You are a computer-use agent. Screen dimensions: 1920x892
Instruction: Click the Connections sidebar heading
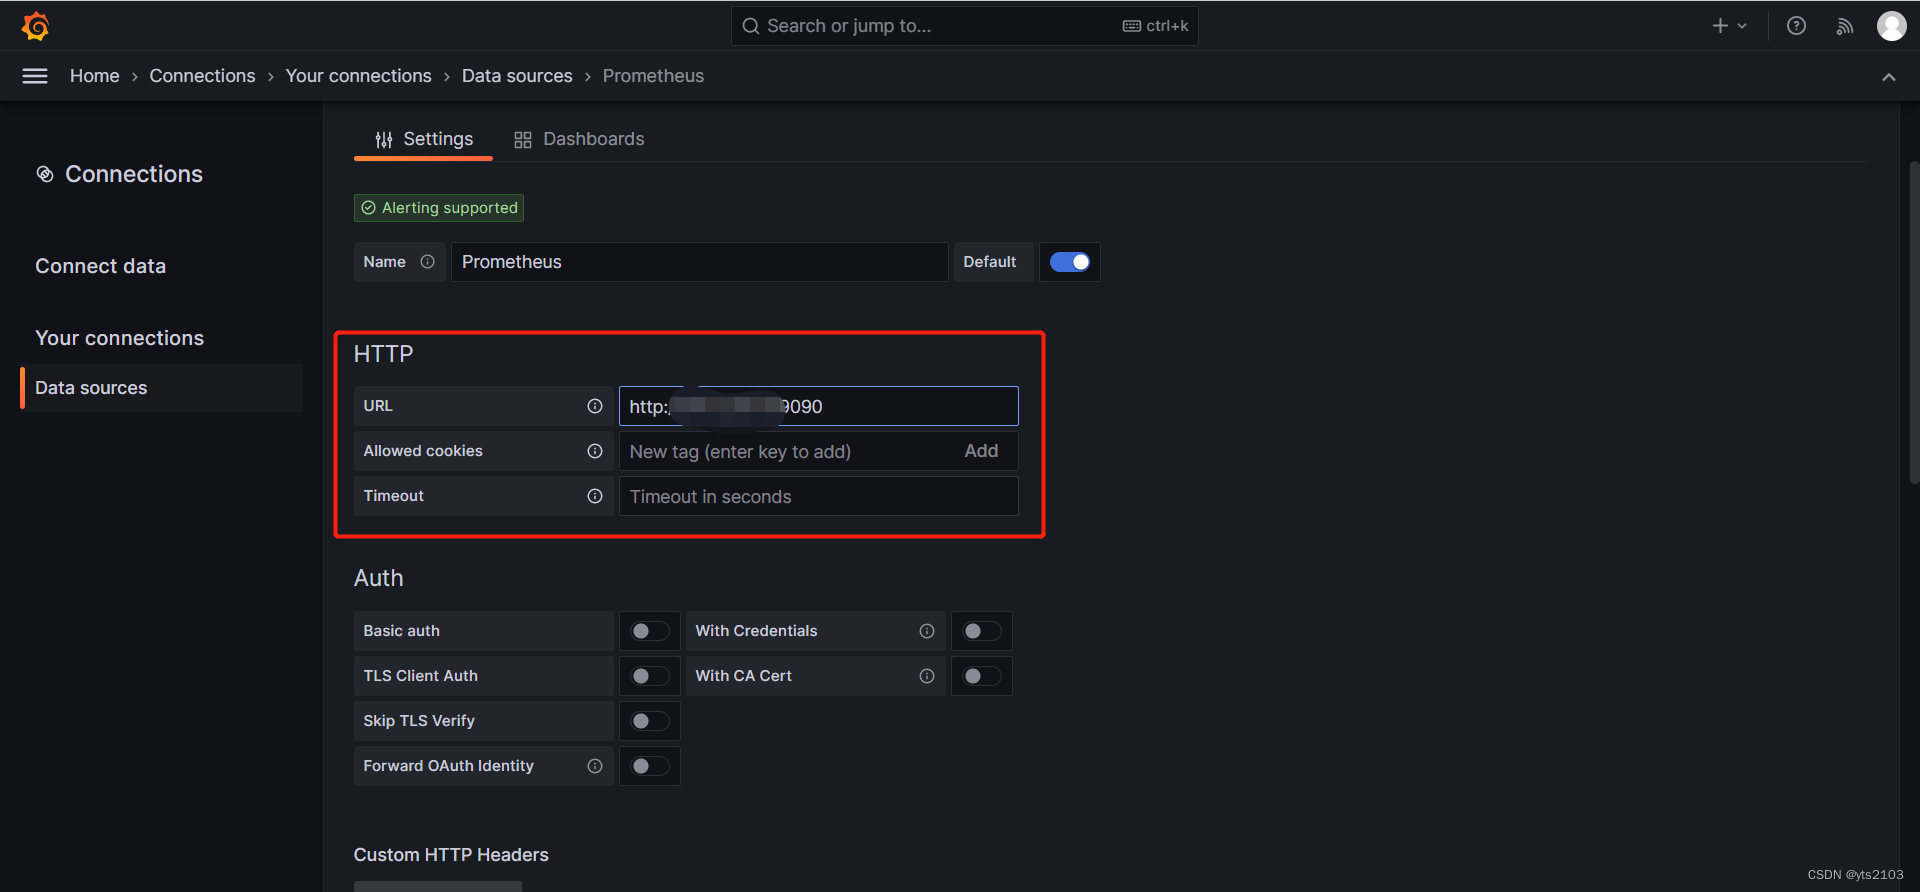(134, 174)
